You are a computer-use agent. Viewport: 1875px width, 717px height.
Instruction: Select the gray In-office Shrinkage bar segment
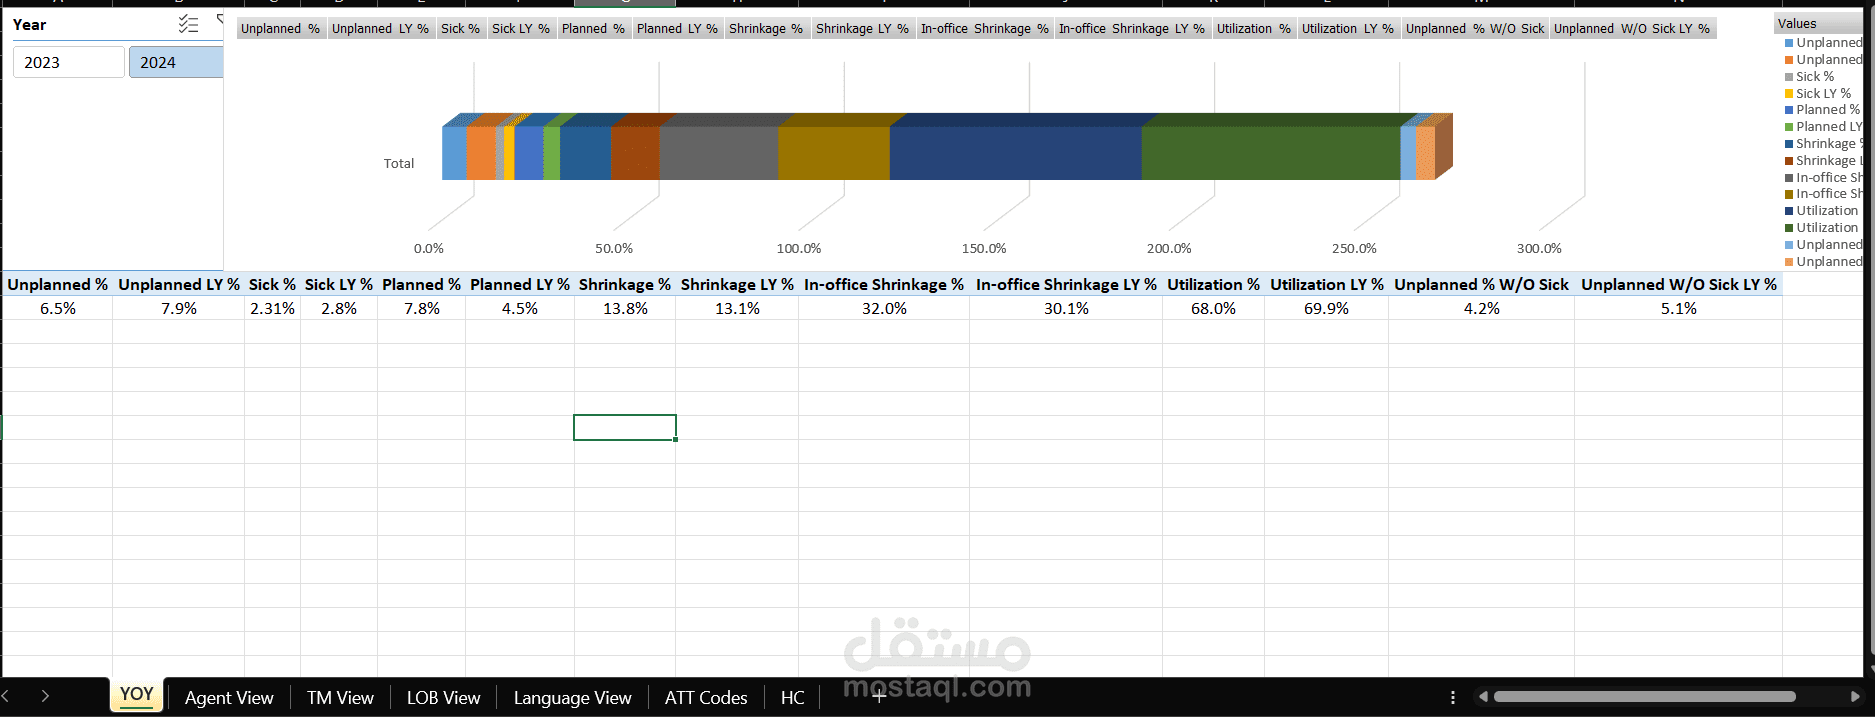coord(718,153)
